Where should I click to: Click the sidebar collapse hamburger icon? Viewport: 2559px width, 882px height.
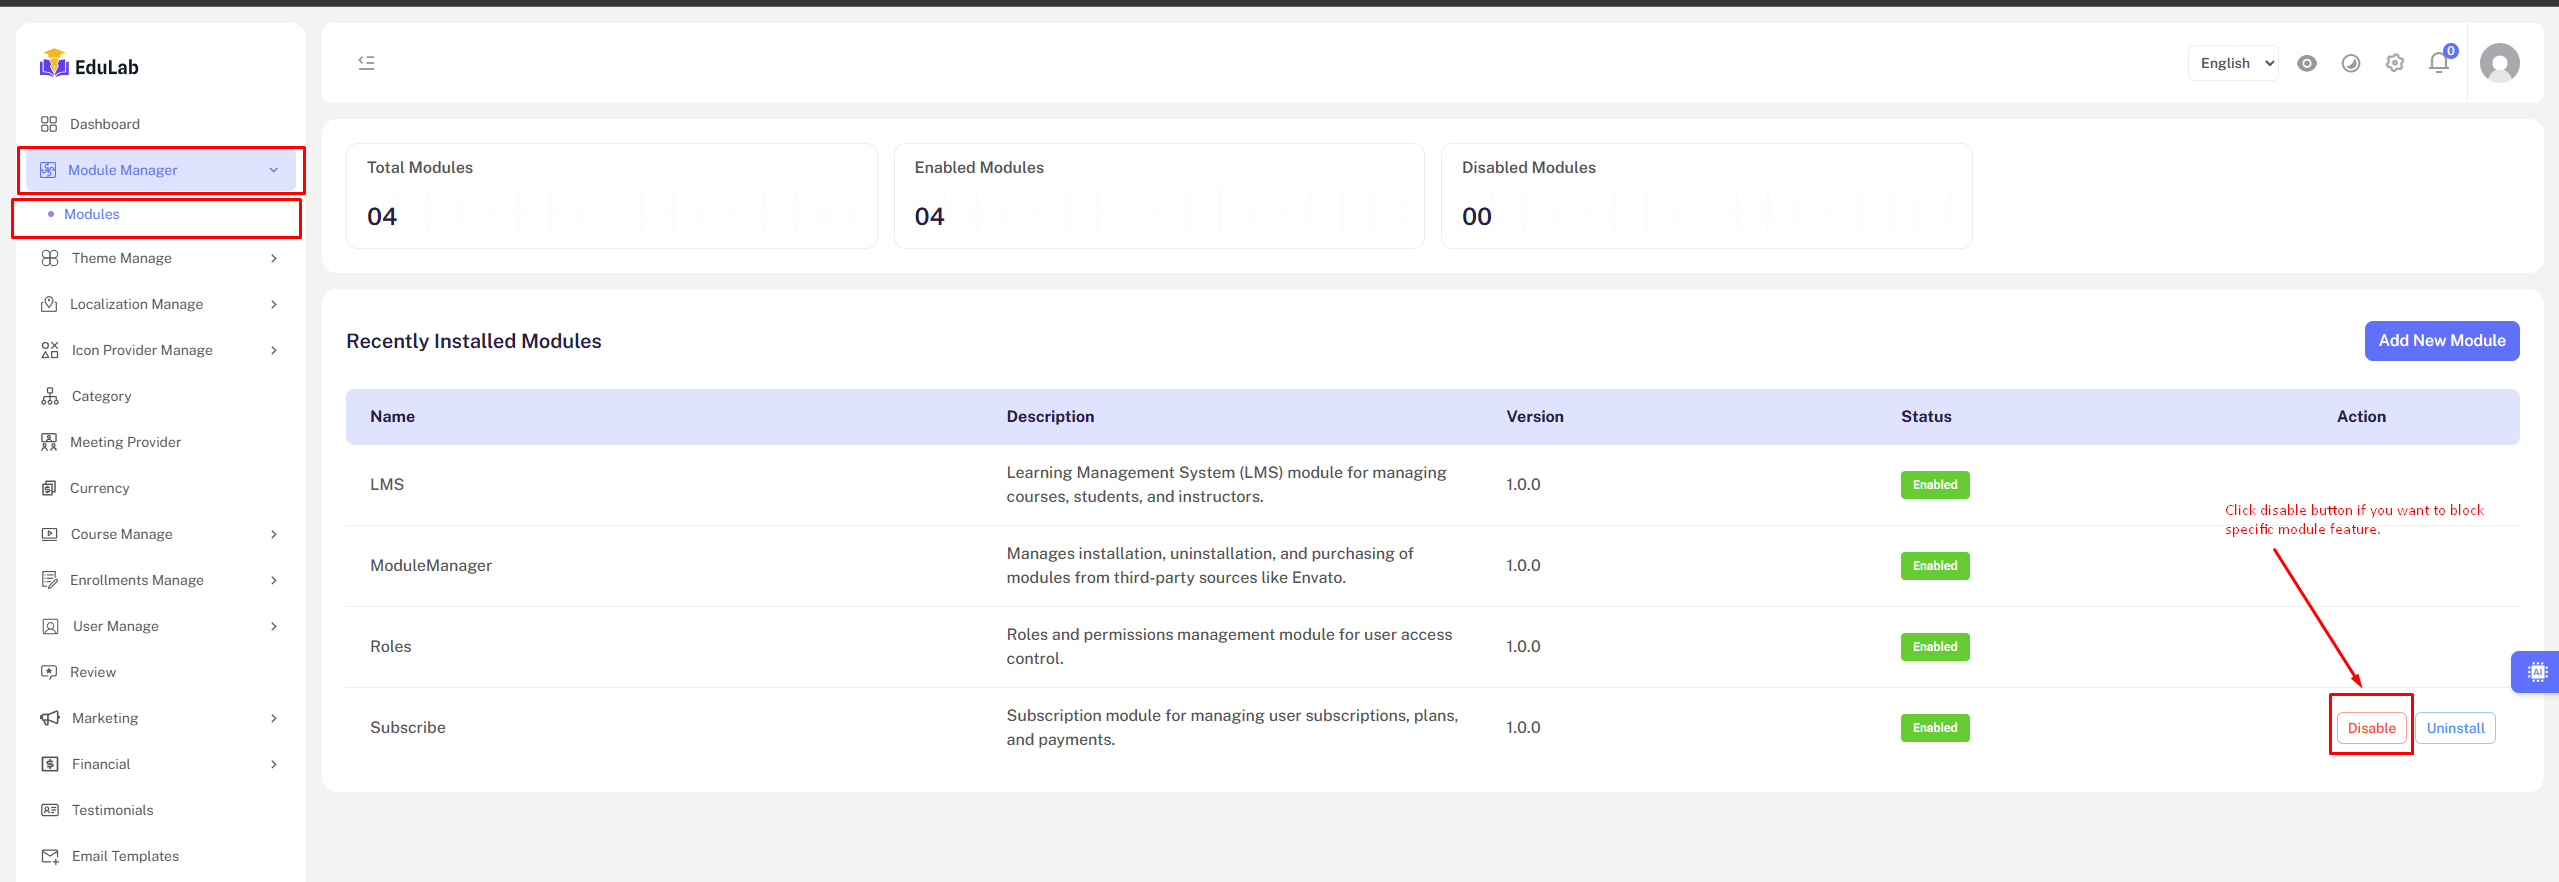[366, 63]
